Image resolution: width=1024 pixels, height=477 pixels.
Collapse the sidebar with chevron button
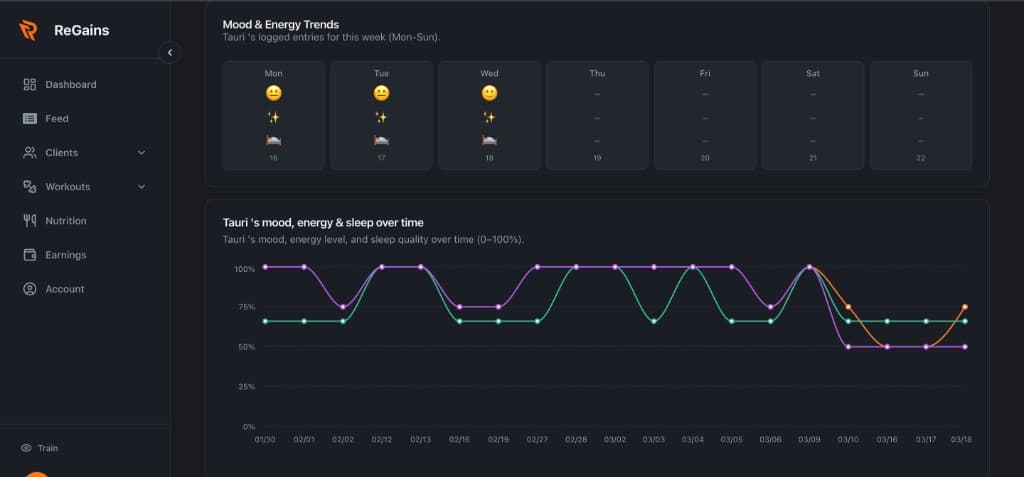coord(170,52)
